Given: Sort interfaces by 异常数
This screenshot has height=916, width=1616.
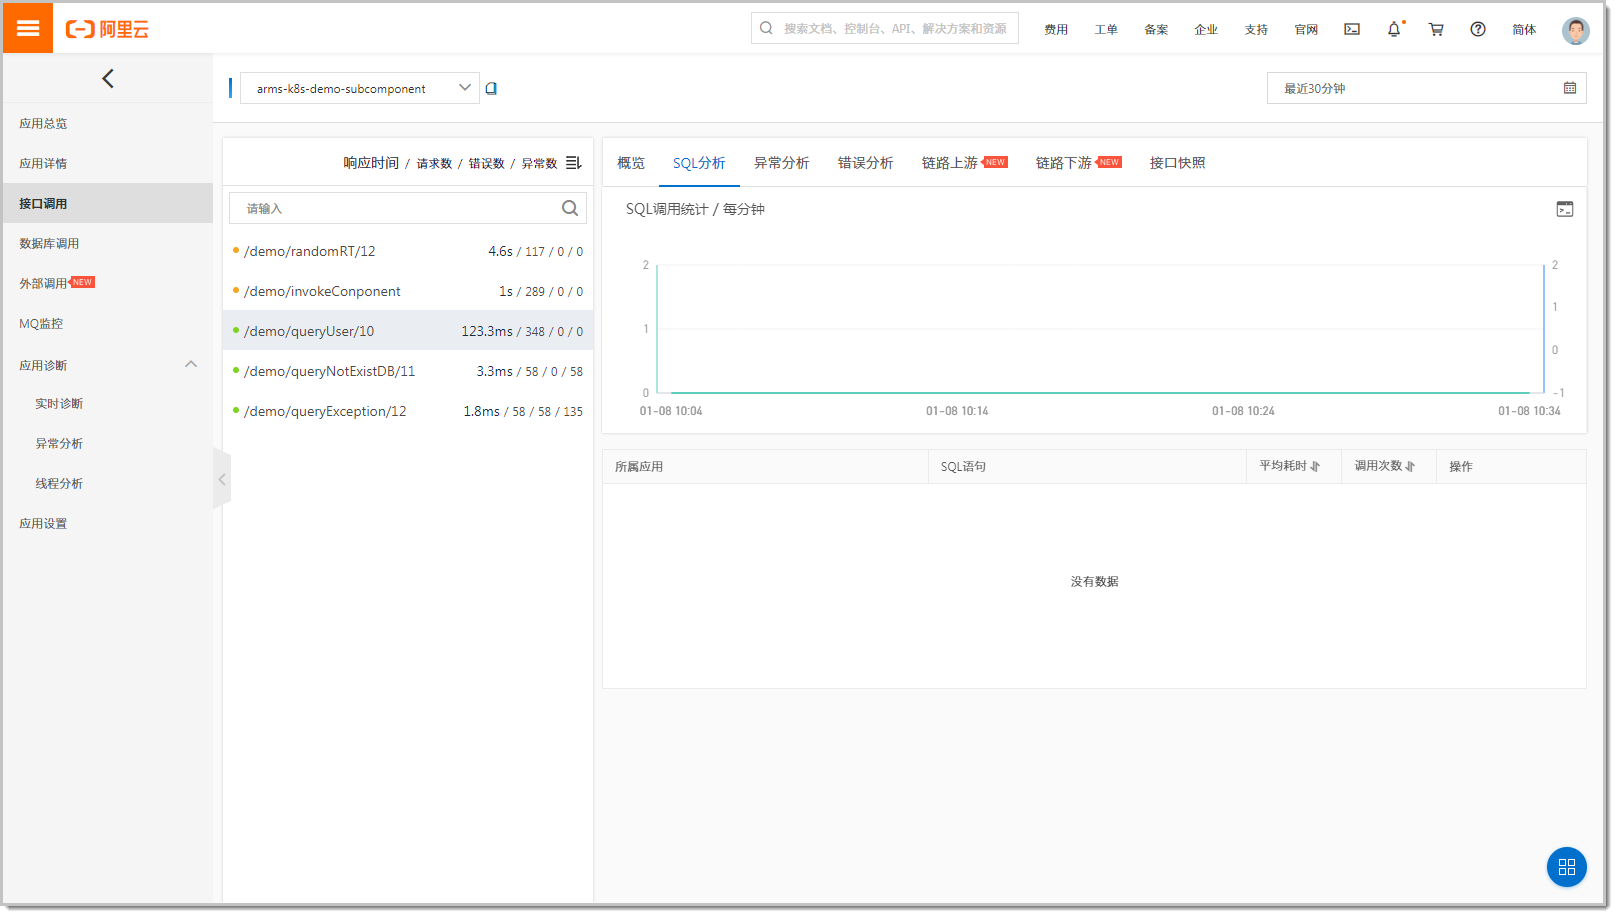Looking at the screenshot, I should pos(539,163).
